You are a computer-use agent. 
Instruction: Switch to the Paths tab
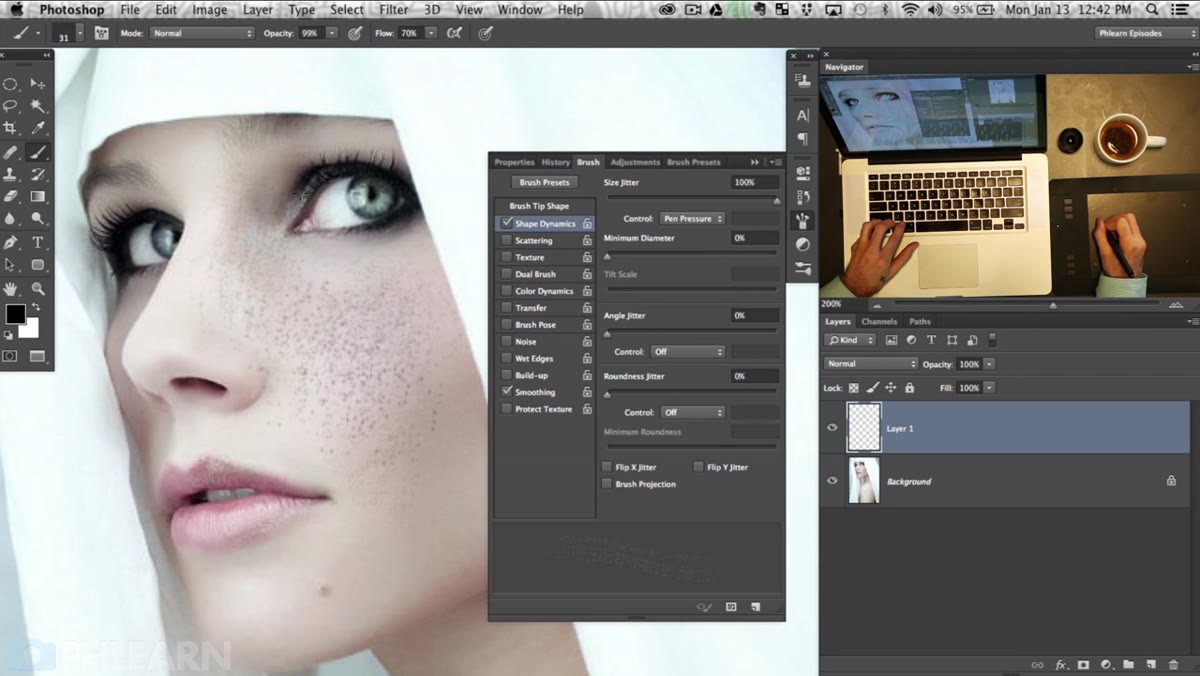coord(920,322)
